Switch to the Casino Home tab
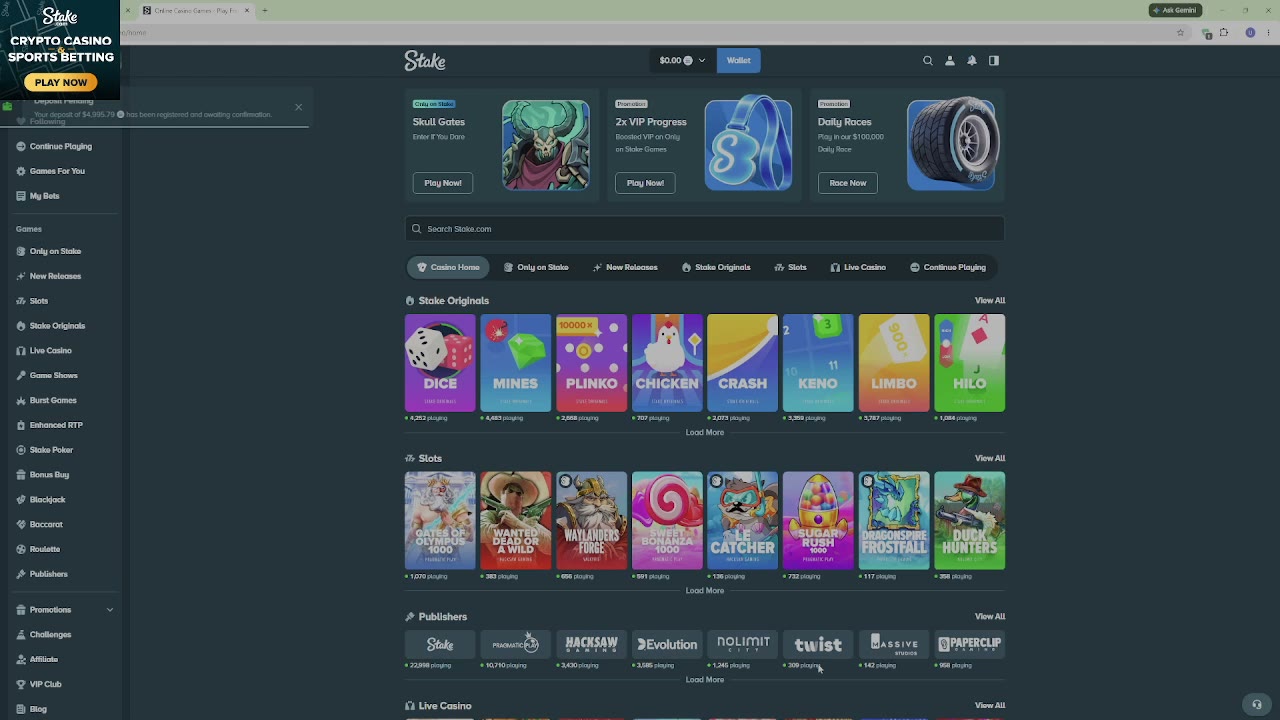 [x=448, y=267]
